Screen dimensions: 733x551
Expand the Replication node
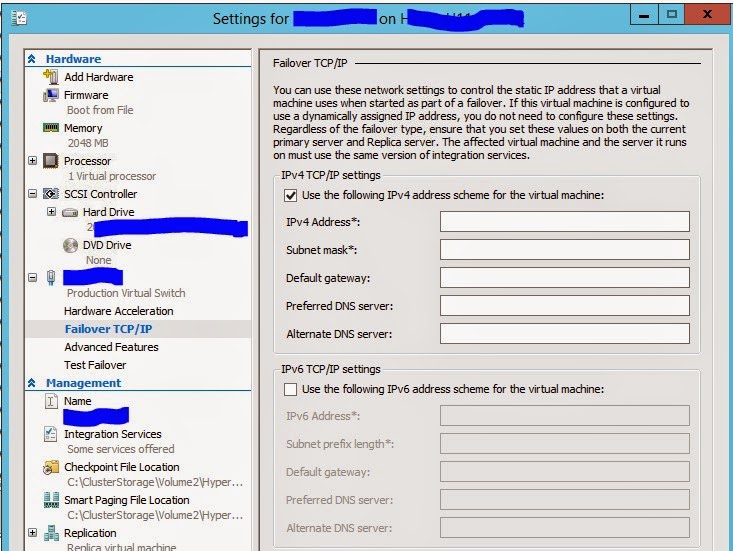pyautogui.click(x=32, y=532)
